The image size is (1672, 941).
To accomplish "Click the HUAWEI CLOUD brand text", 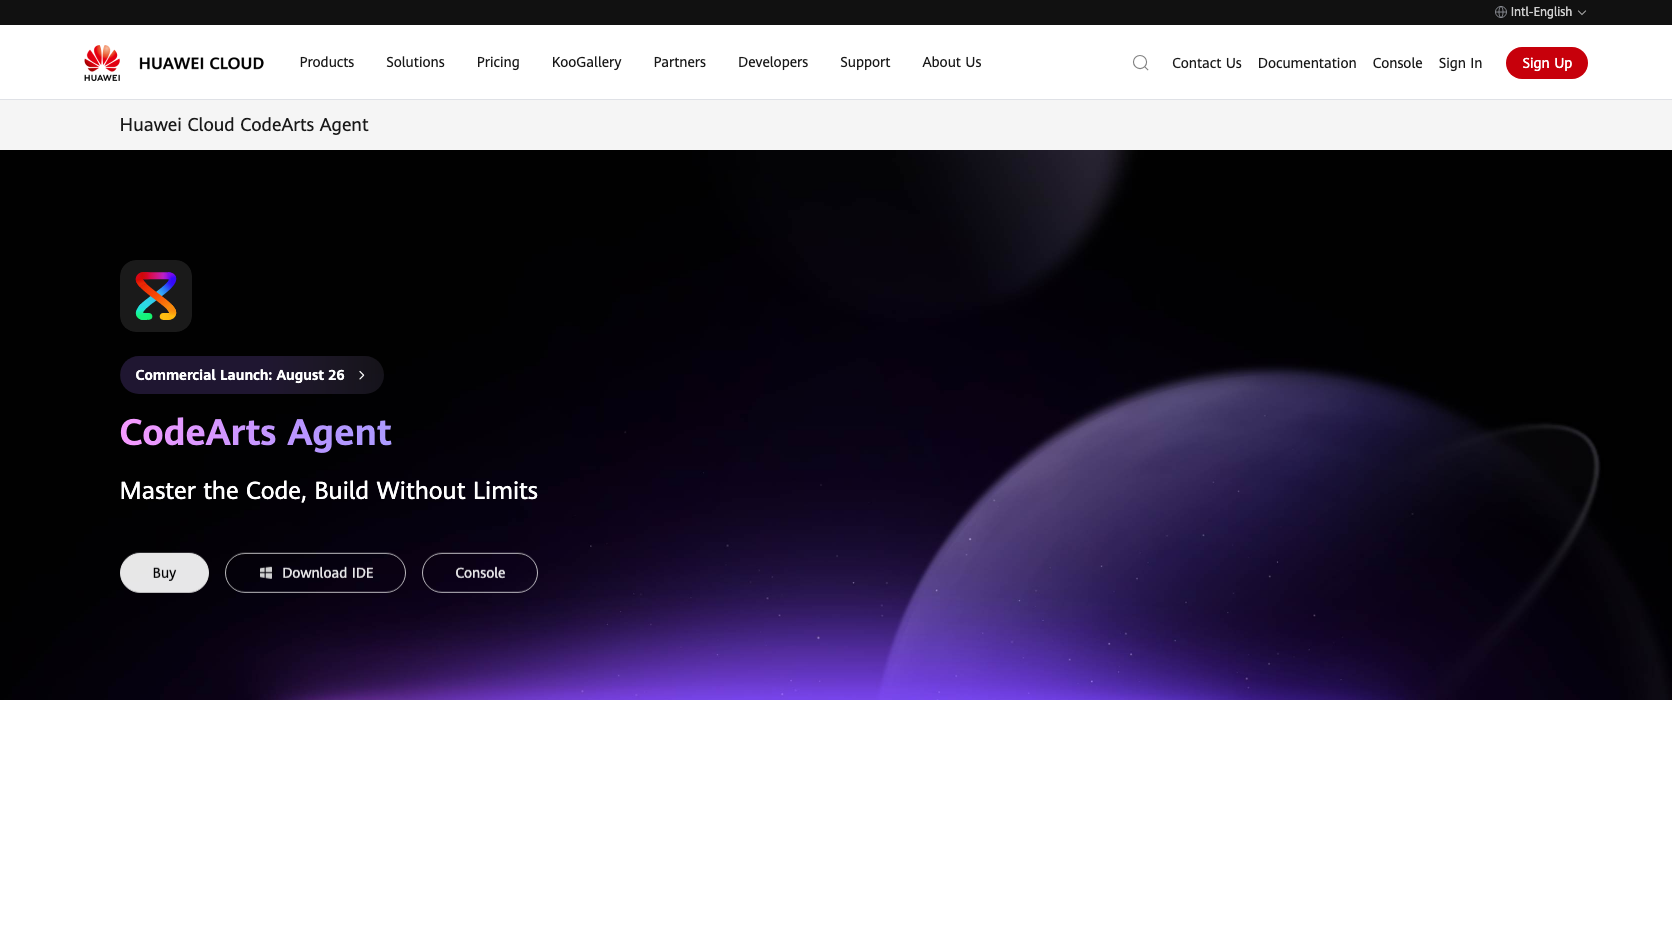I will 201,63.
